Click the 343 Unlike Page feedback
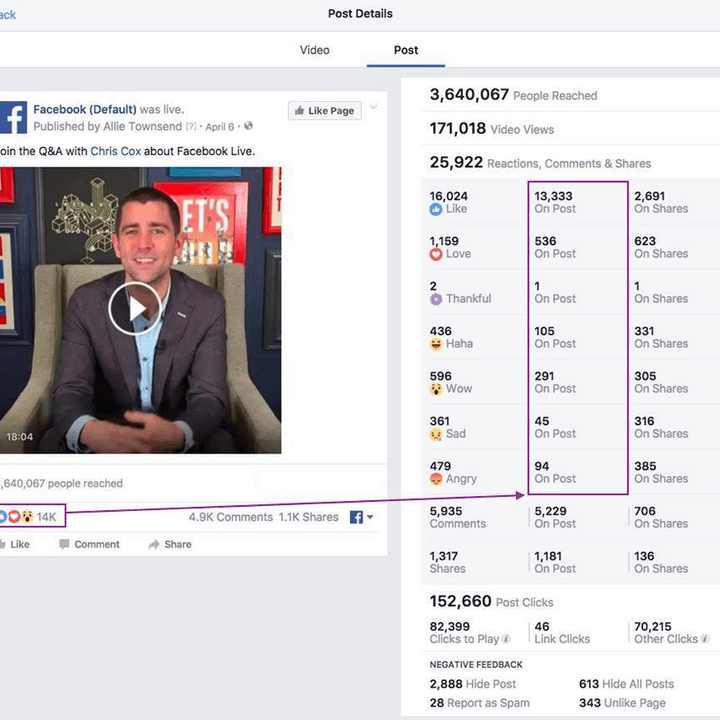 coord(622,703)
